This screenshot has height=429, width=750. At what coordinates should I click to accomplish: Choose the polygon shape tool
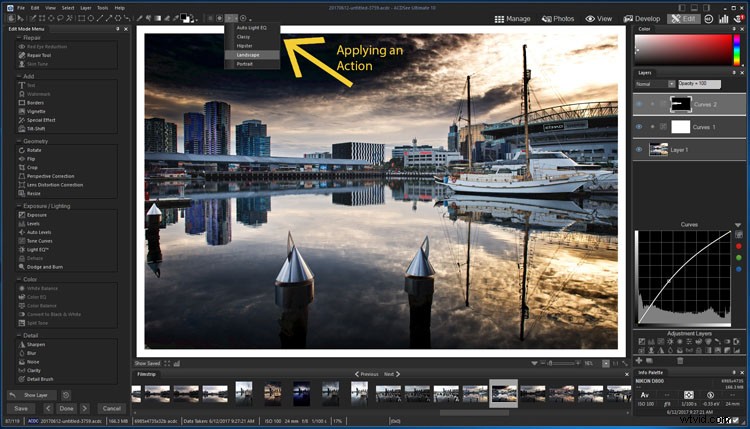click(118, 18)
